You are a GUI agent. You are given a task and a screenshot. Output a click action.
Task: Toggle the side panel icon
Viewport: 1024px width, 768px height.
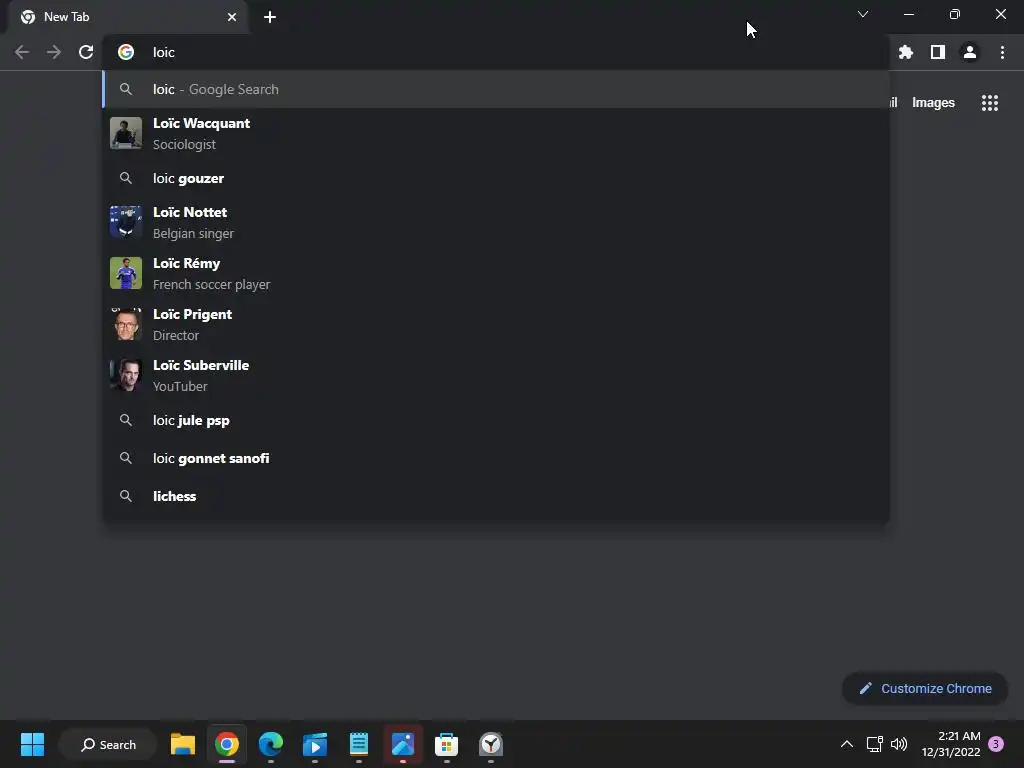pyautogui.click(x=938, y=52)
